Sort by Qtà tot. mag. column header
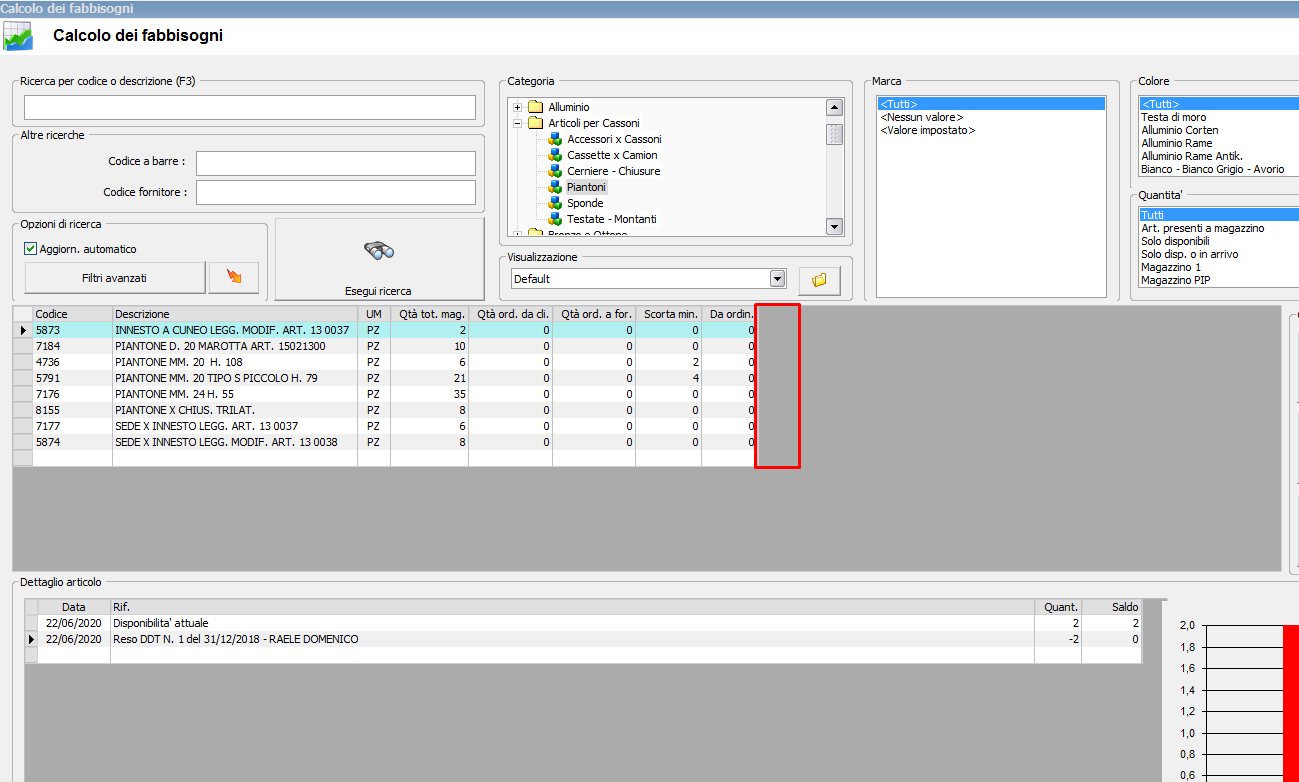1299x782 pixels. click(x=429, y=314)
